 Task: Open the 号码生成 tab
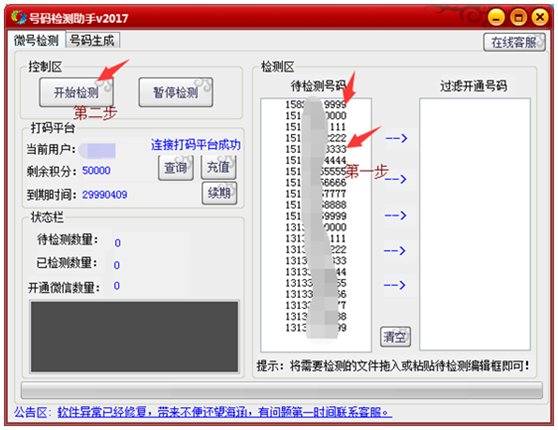(x=92, y=40)
